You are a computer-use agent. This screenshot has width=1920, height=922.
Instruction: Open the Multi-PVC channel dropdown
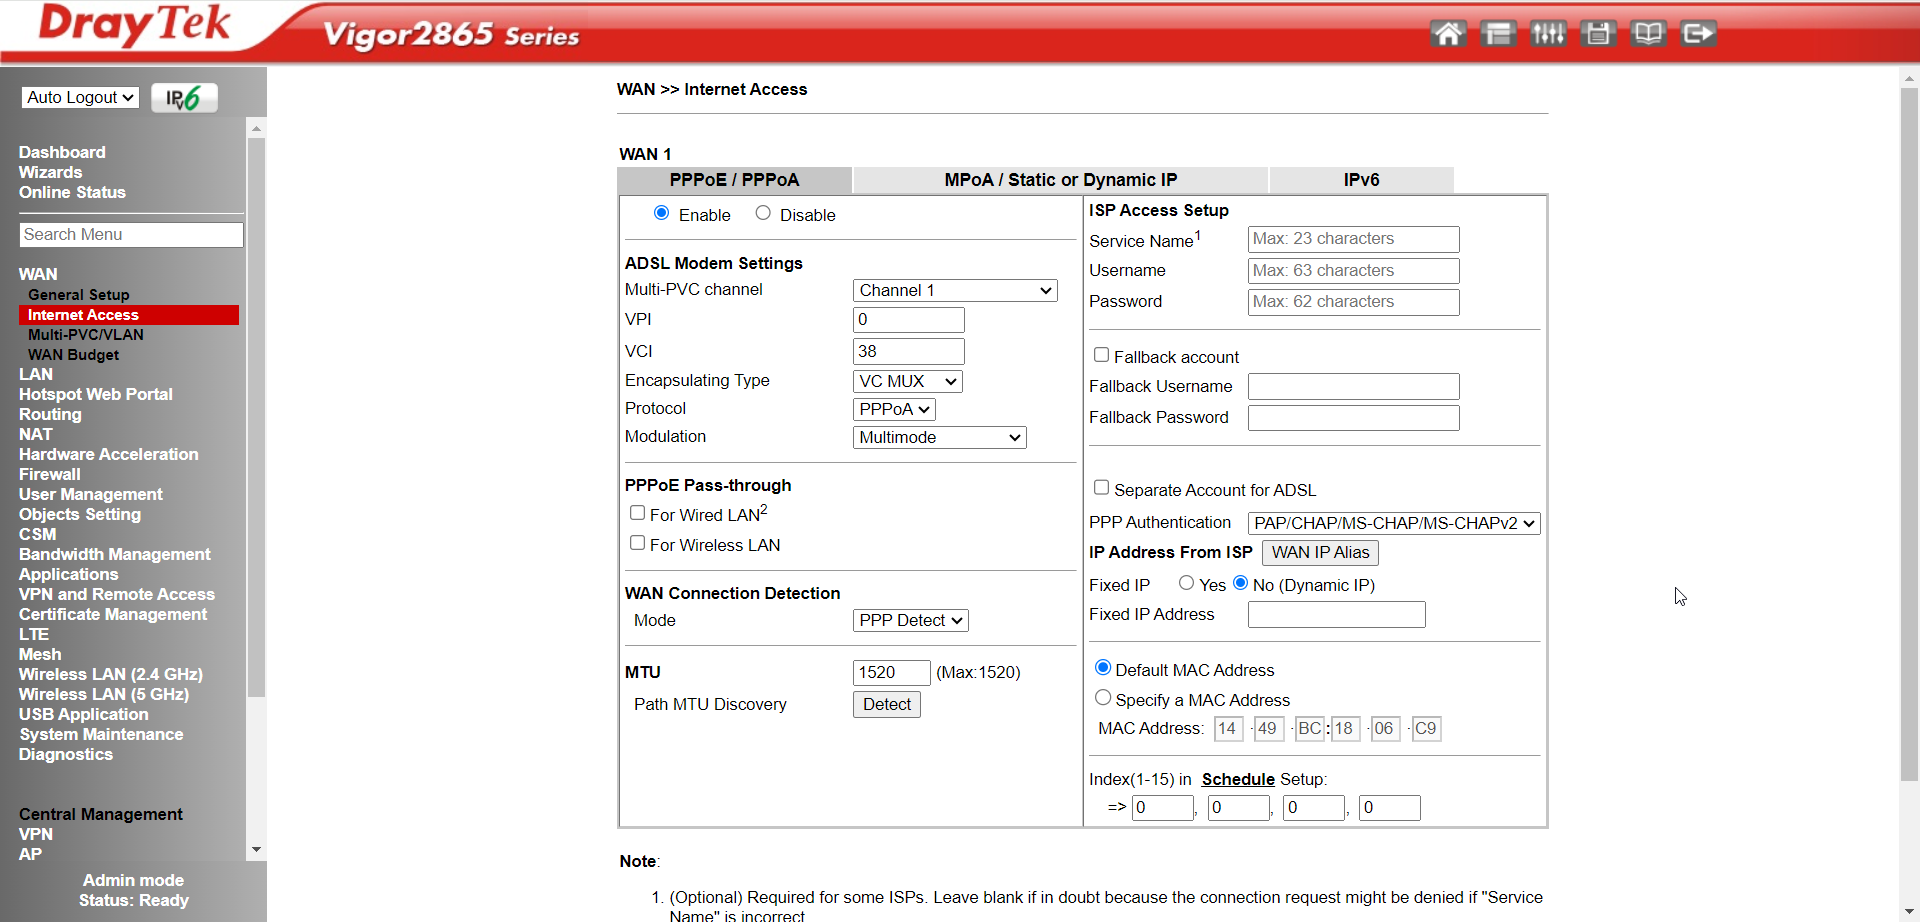pos(954,290)
